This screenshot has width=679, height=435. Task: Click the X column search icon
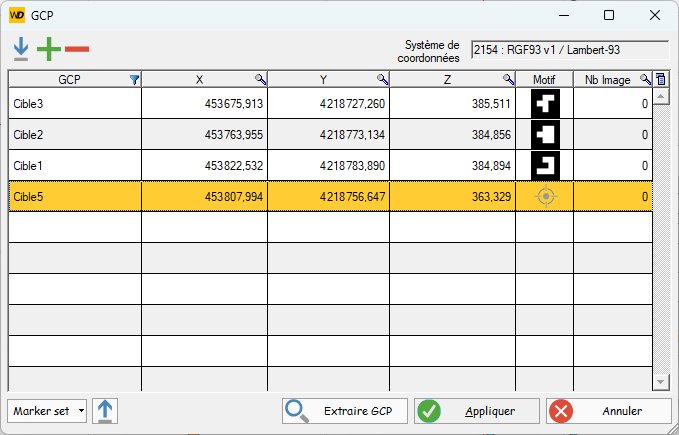click(x=260, y=79)
